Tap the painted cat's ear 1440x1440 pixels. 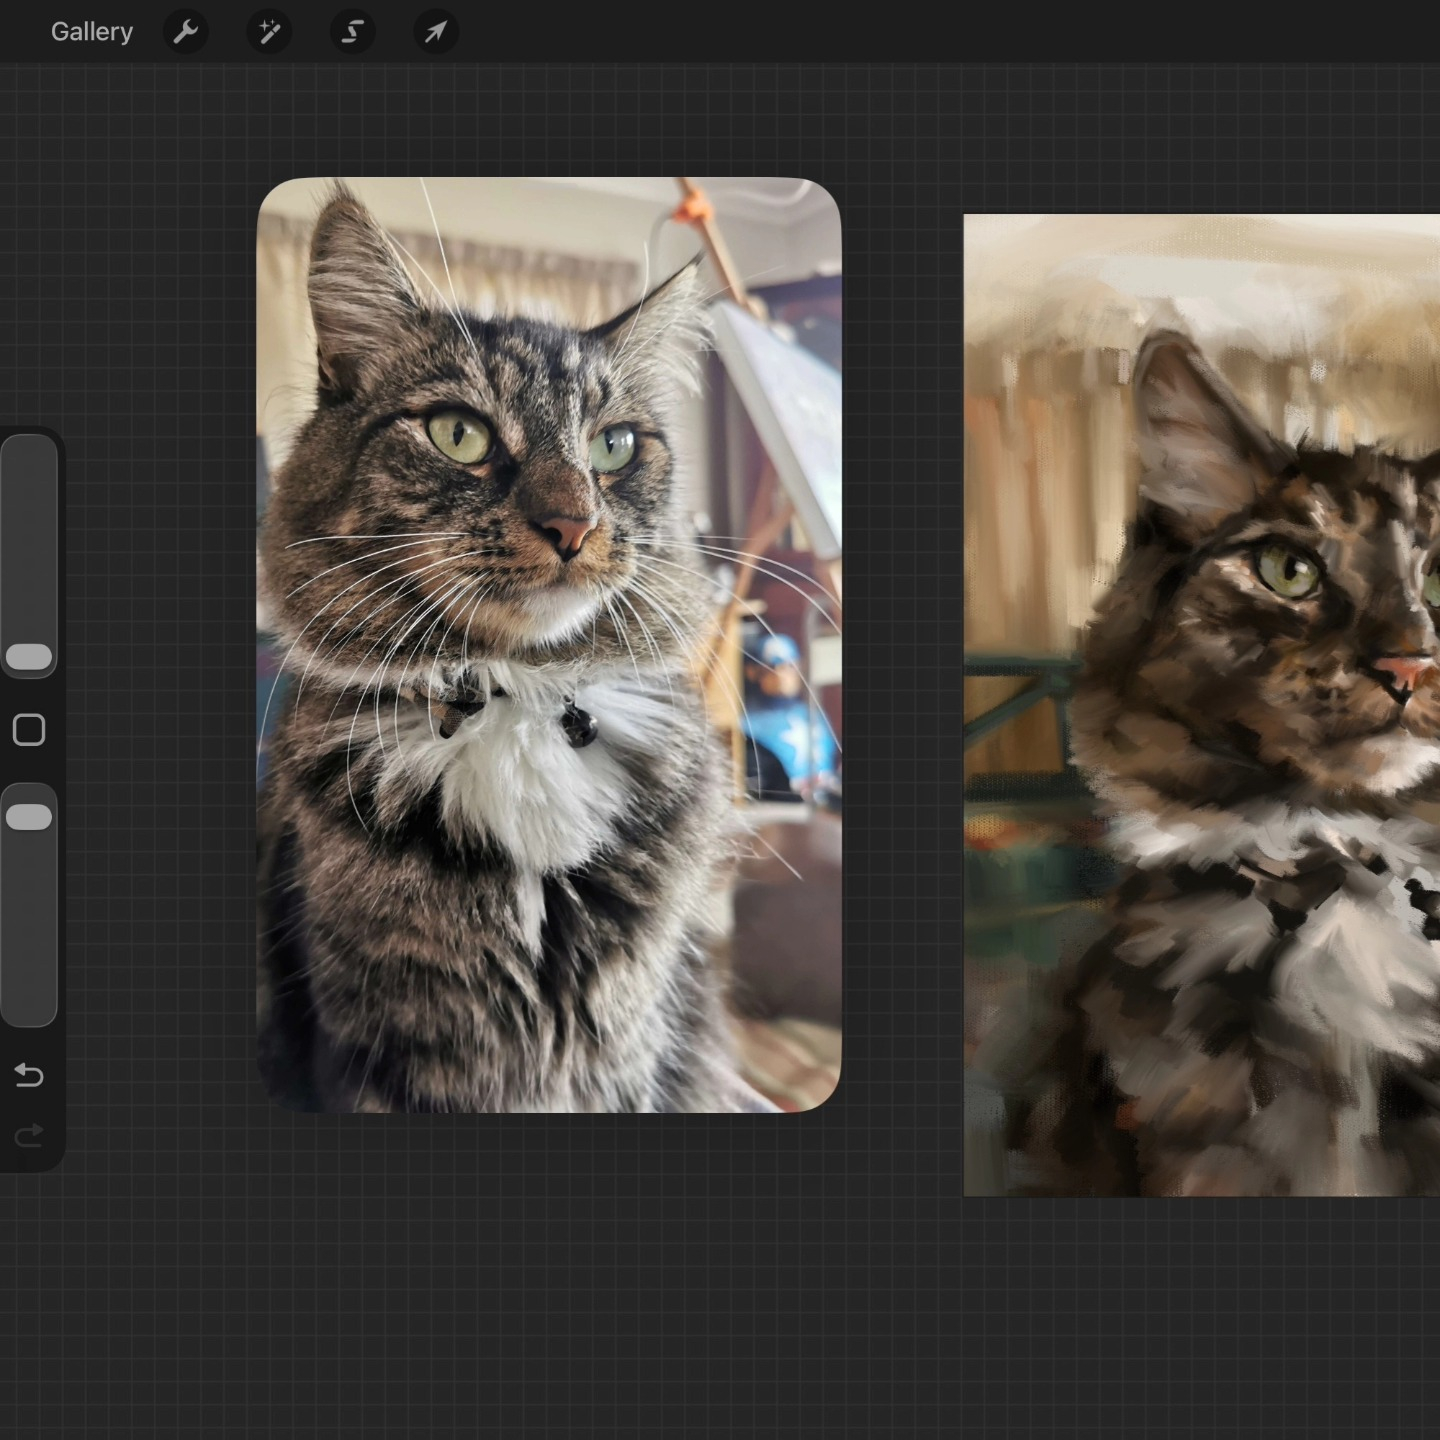(1190, 420)
